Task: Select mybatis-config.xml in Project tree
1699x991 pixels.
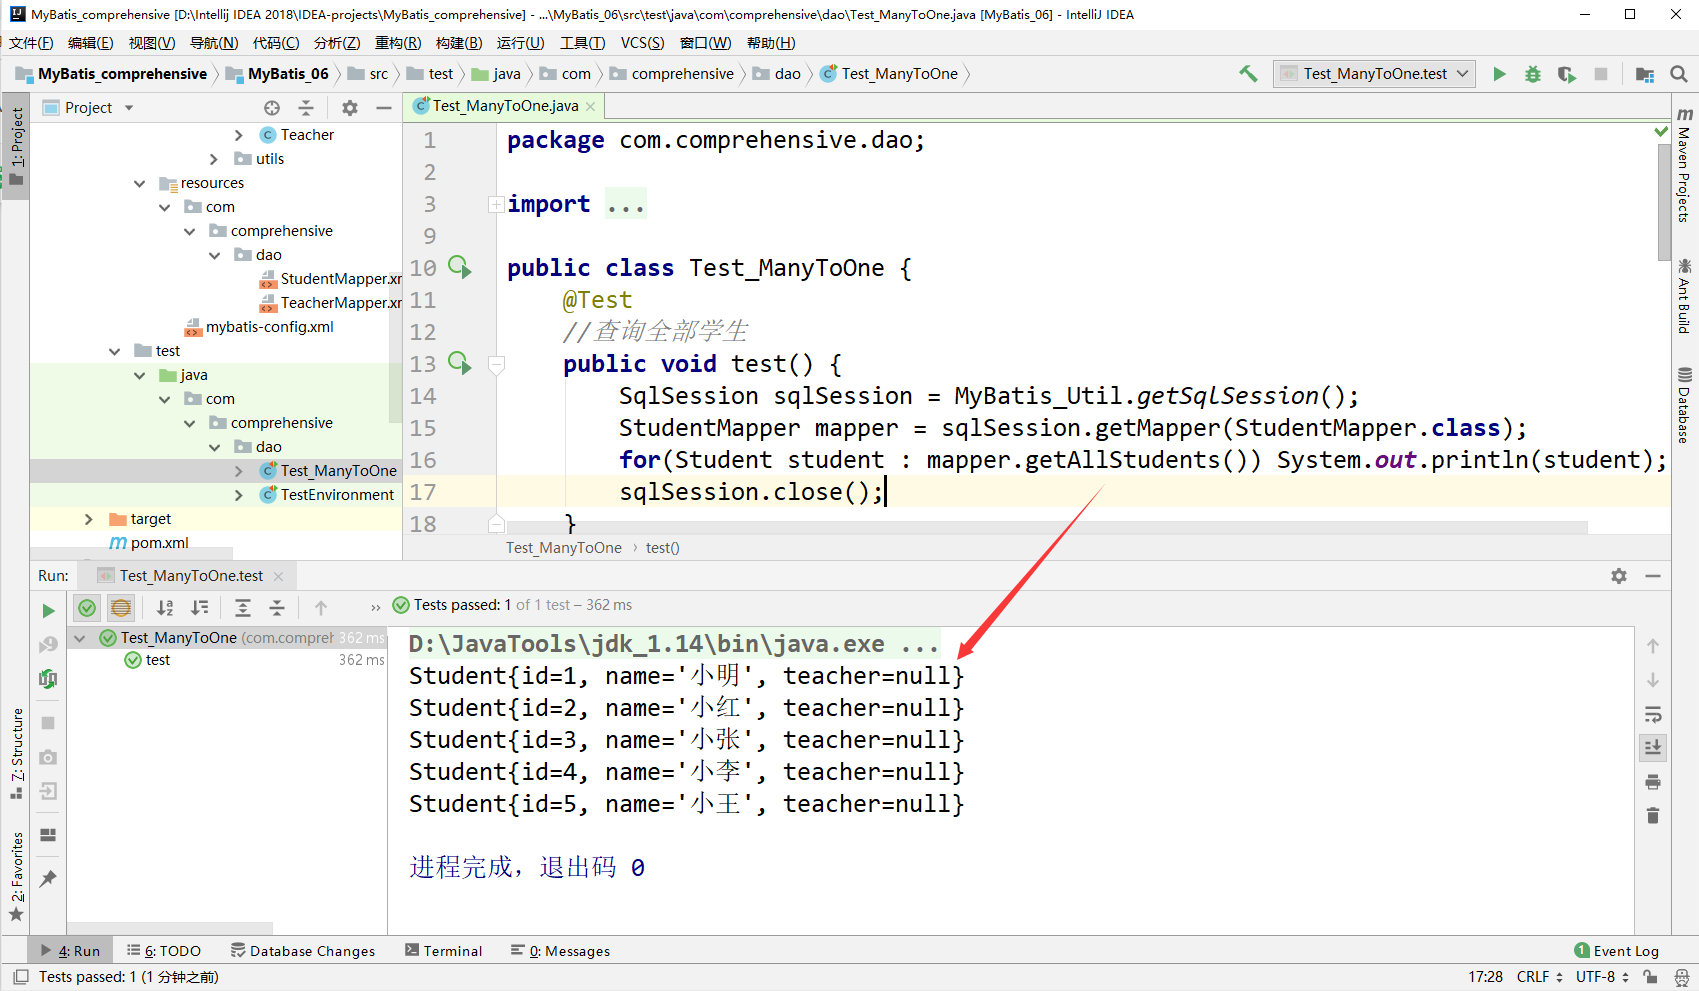Action: click(259, 327)
